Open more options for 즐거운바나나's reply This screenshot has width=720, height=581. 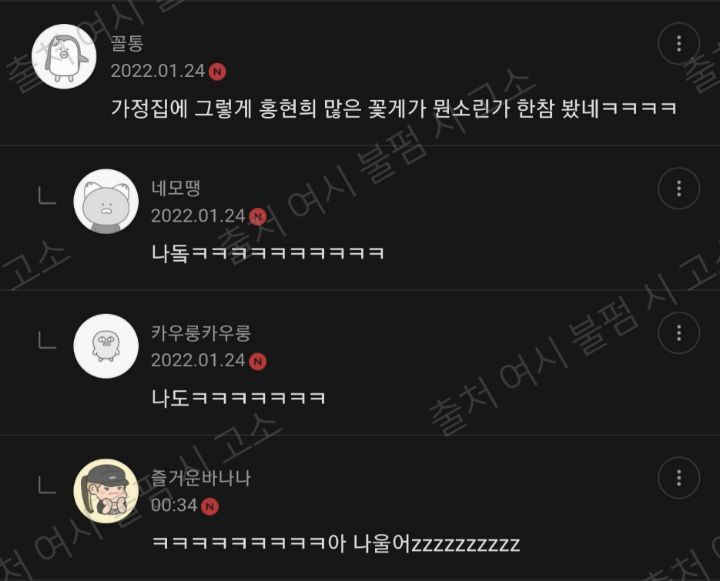(x=679, y=478)
